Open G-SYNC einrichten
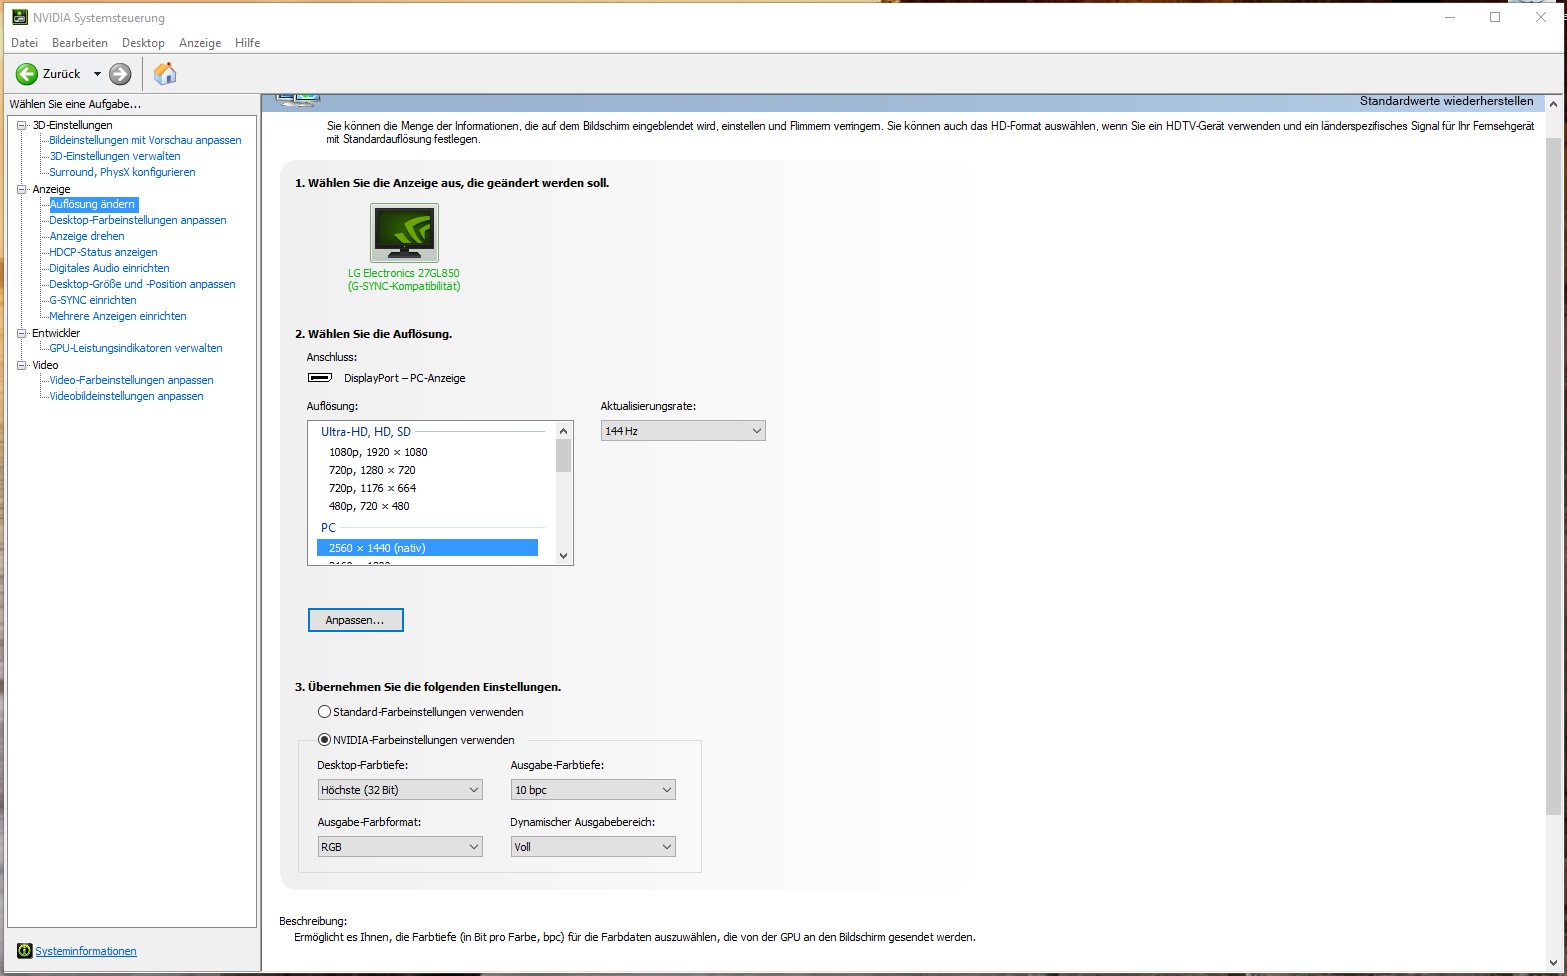The image size is (1567, 976). (x=93, y=300)
